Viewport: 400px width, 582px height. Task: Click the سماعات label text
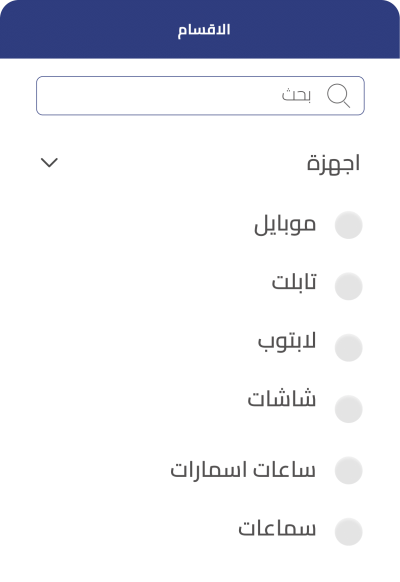coord(277,528)
